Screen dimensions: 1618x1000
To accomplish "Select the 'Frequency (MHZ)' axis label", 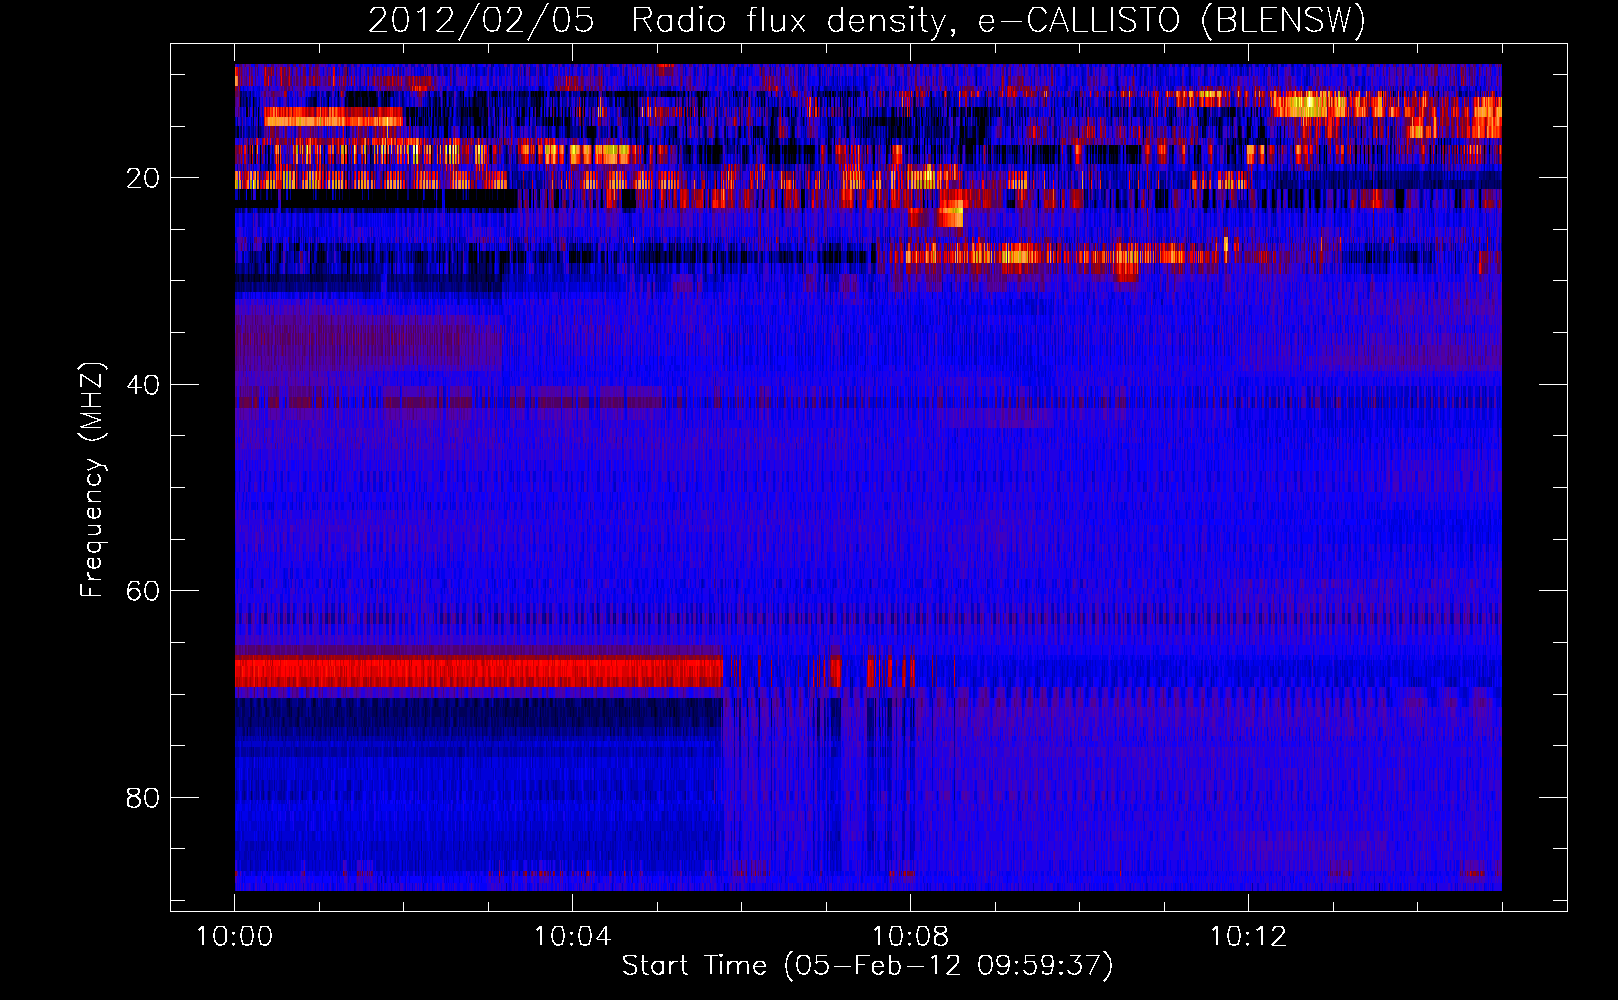I will (x=91, y=480).
